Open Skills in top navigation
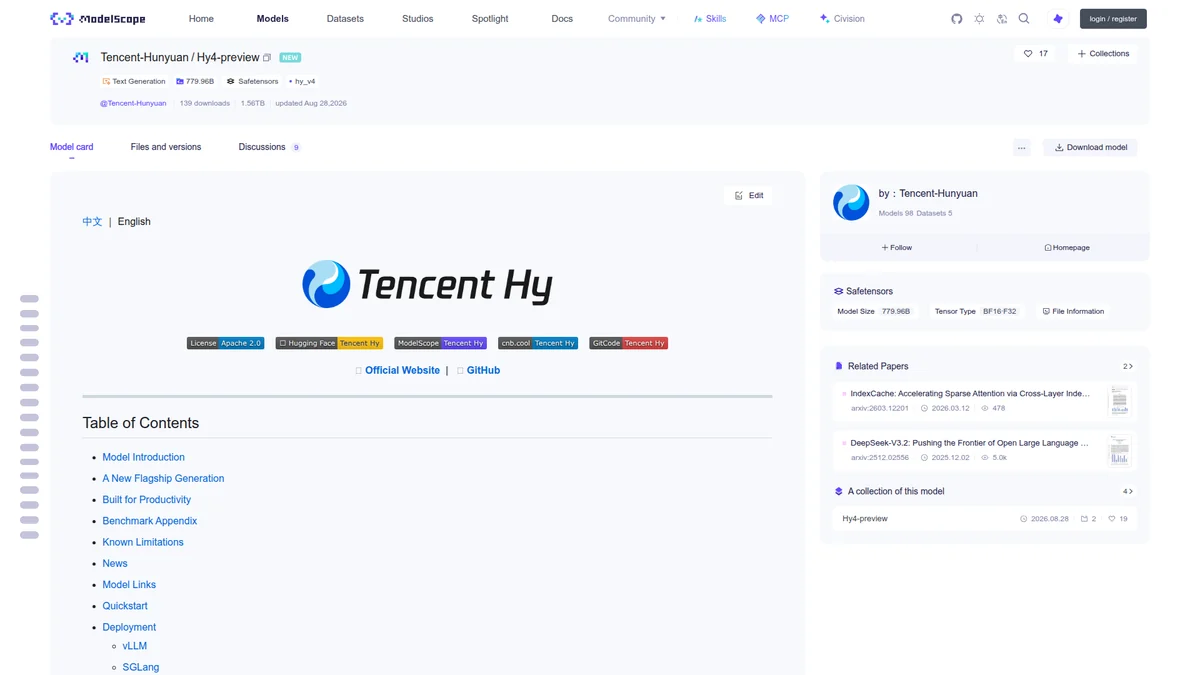The width and height of the screenshot is (1200, 675). point(710,19)
